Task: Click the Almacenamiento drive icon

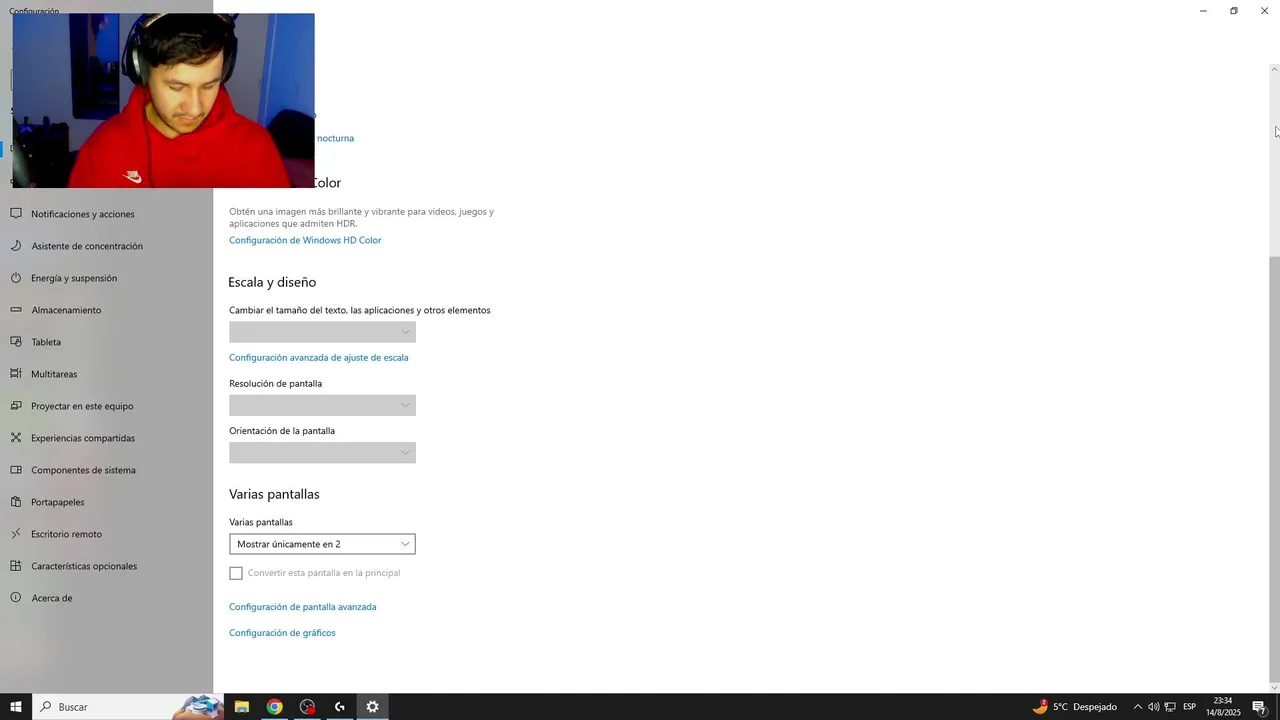Action: pos(16,310)
